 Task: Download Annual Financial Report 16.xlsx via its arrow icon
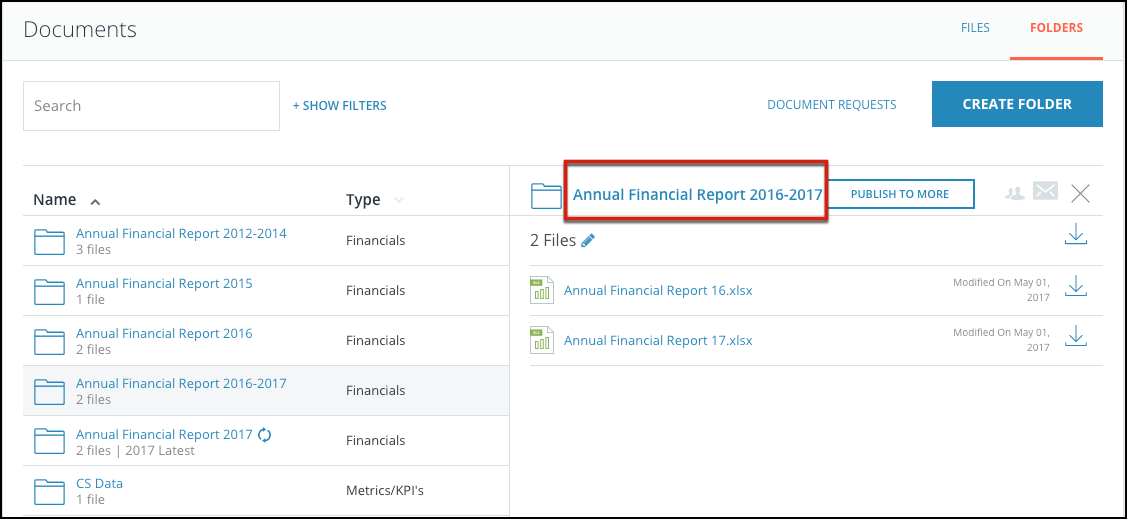[x=1075, y=286]
